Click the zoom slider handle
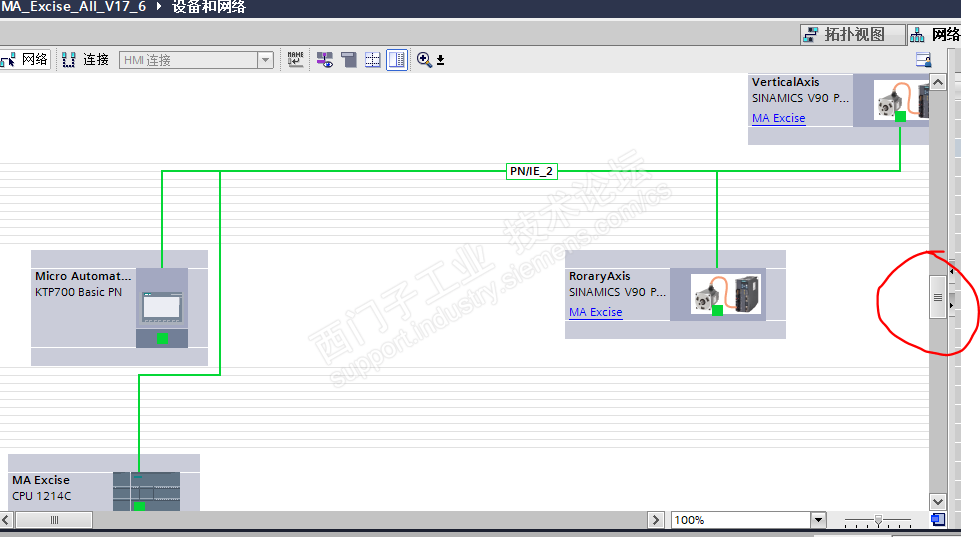 878,520
